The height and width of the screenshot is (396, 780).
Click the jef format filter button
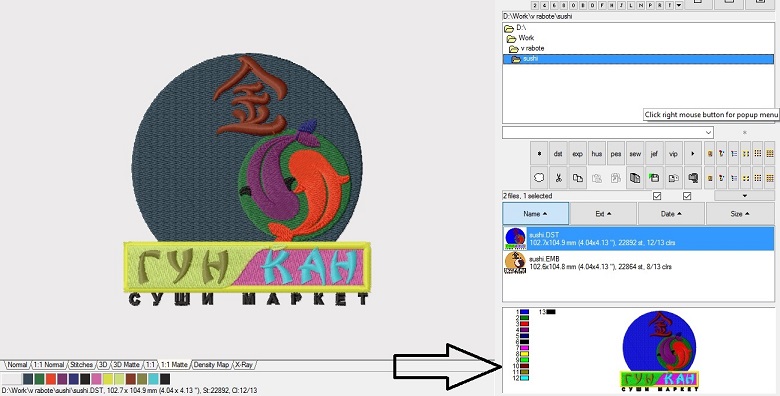[x=654, y=154]
